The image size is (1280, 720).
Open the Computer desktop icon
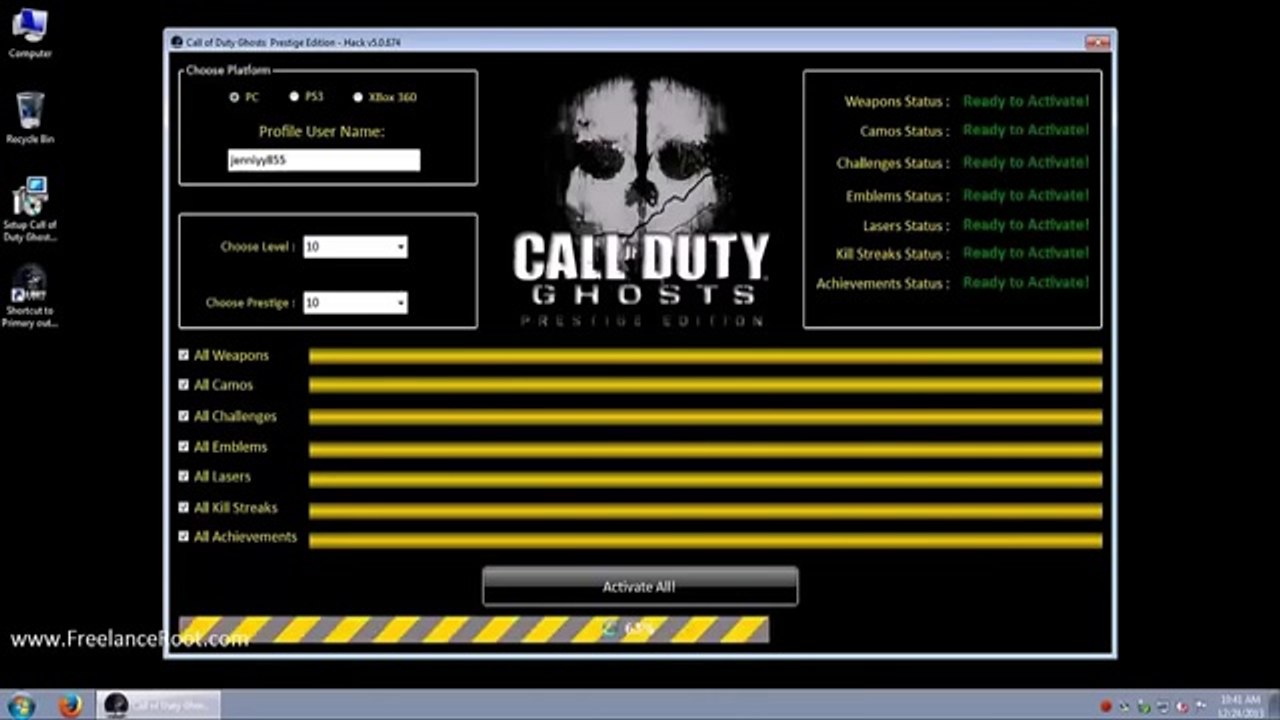pyautogui.click(x=30, y=31)
